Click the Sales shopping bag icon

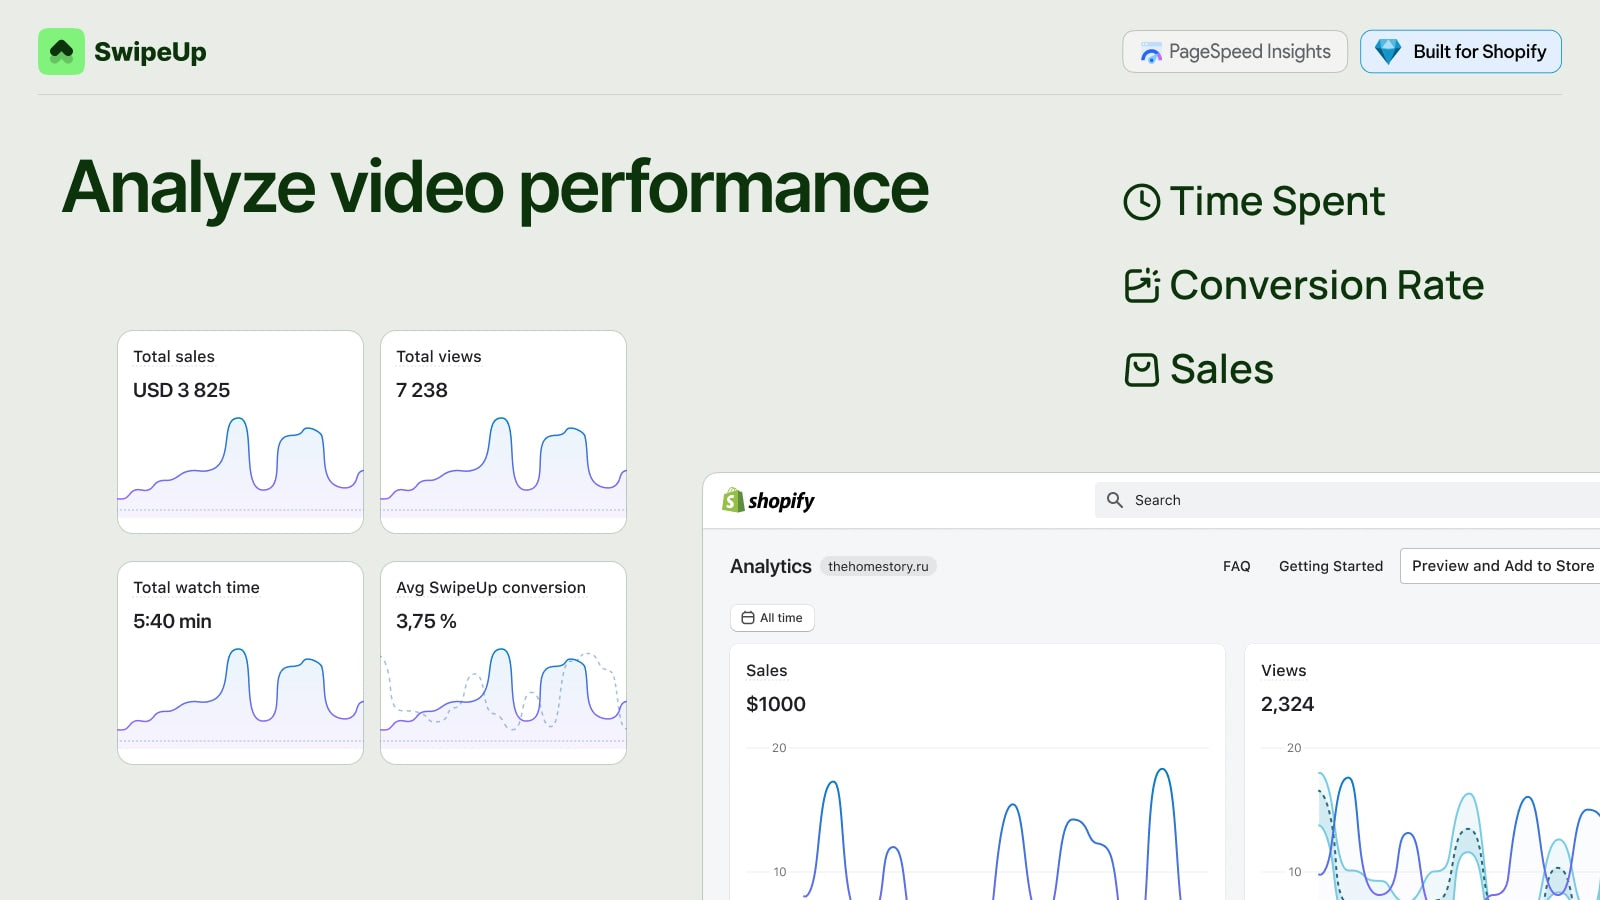(1141, 370)
